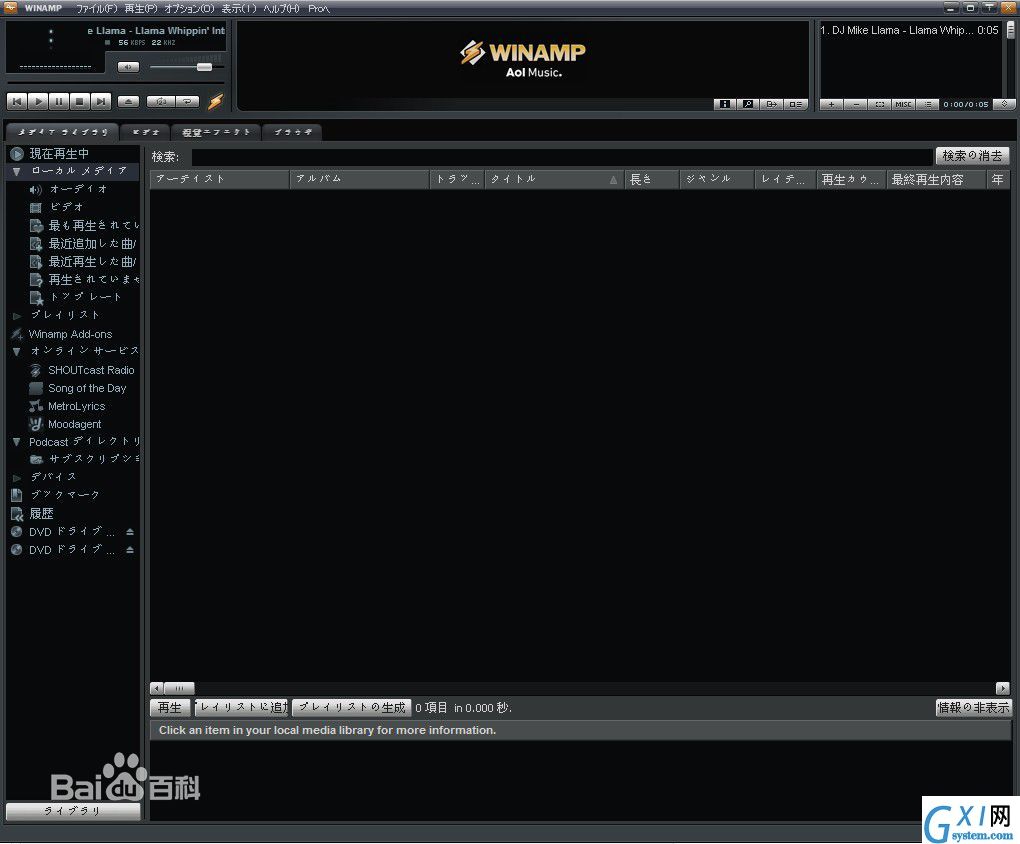Collapse the Podcast ディレクトリ node
The height and width of the screenshot is (844, 1020).
tap(17, 442)
